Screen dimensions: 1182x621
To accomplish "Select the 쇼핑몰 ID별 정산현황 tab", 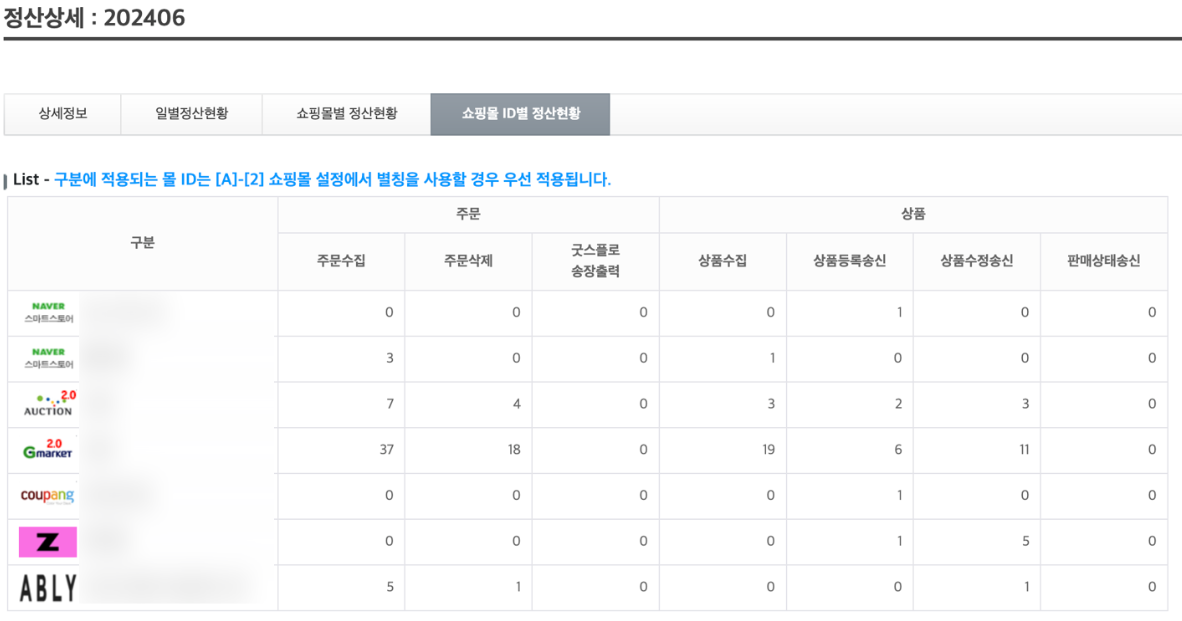I will click(520, 114).
